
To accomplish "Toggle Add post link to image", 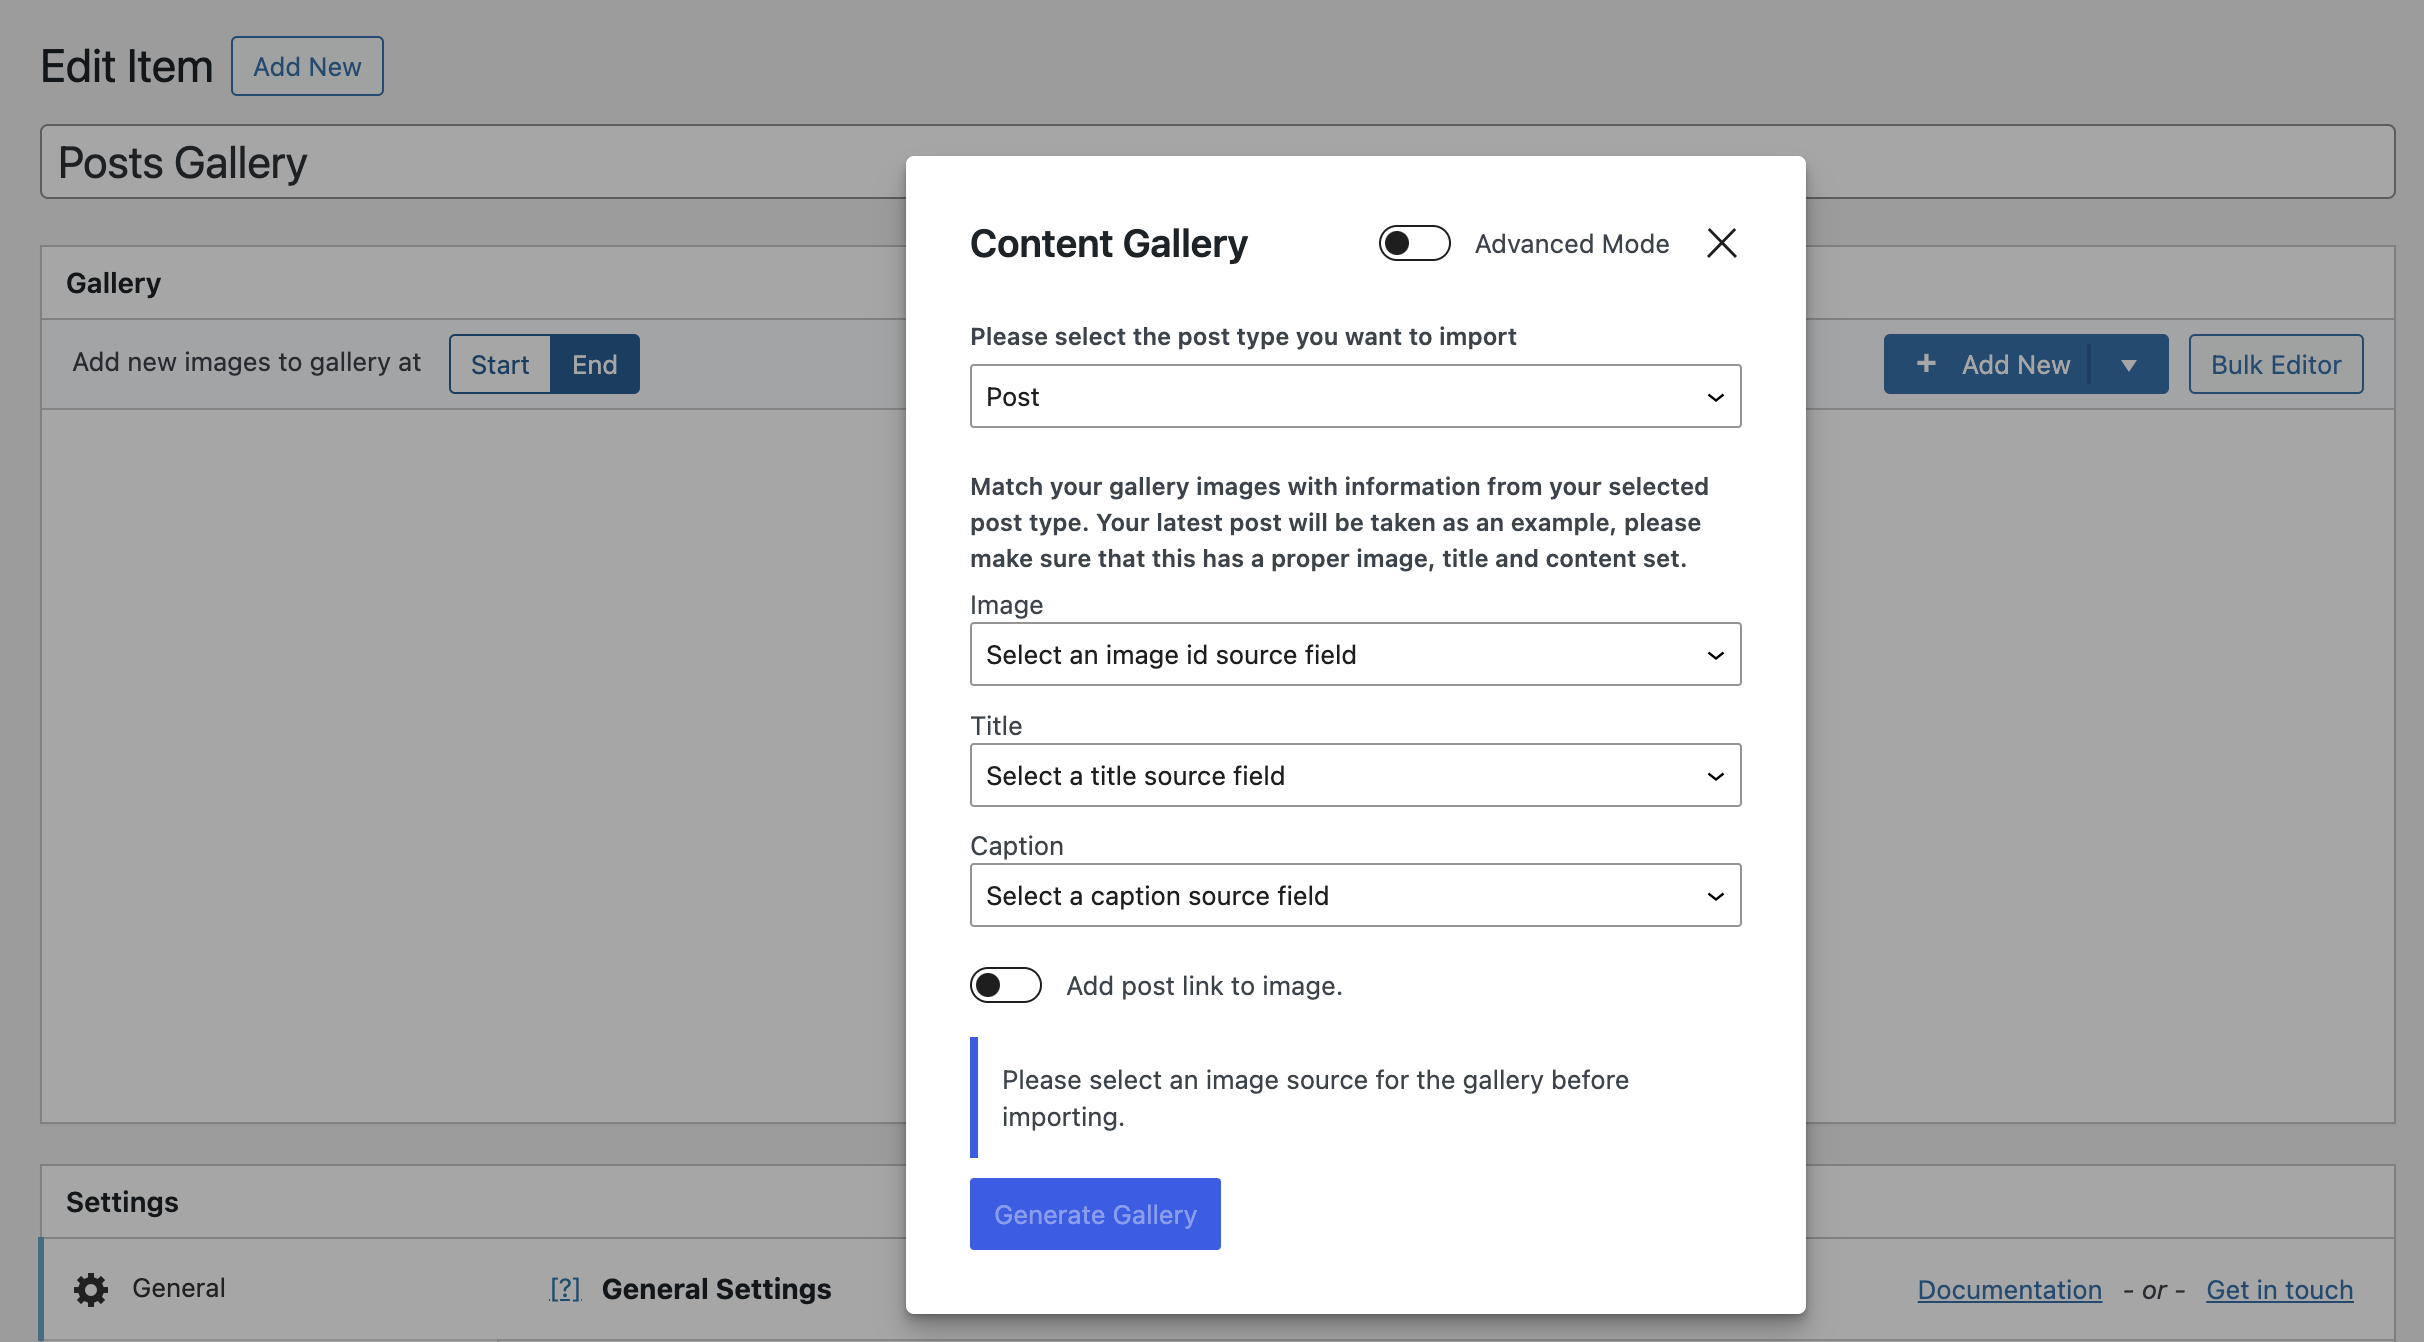I will tap(1005, 985).
